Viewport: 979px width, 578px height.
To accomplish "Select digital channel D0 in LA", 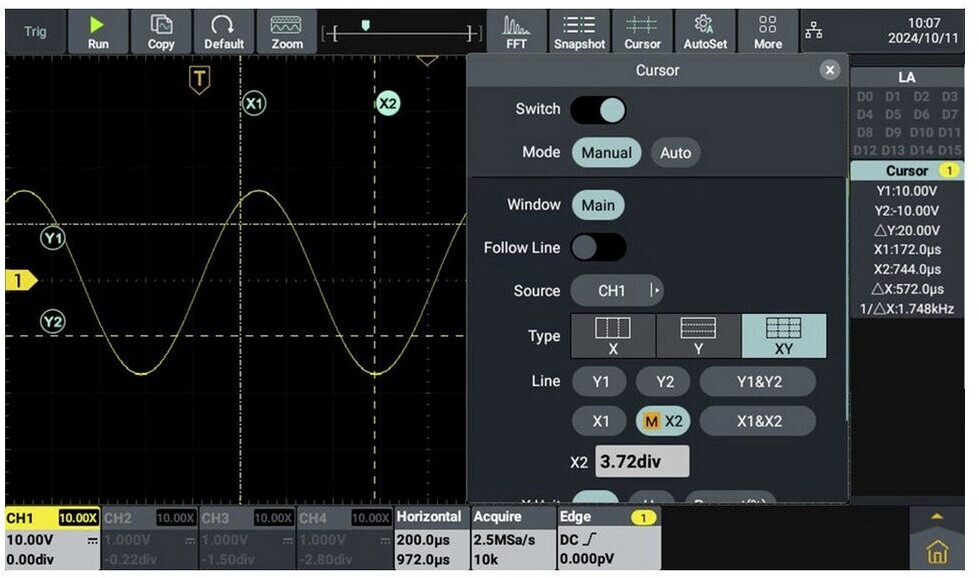I will 865,97.
